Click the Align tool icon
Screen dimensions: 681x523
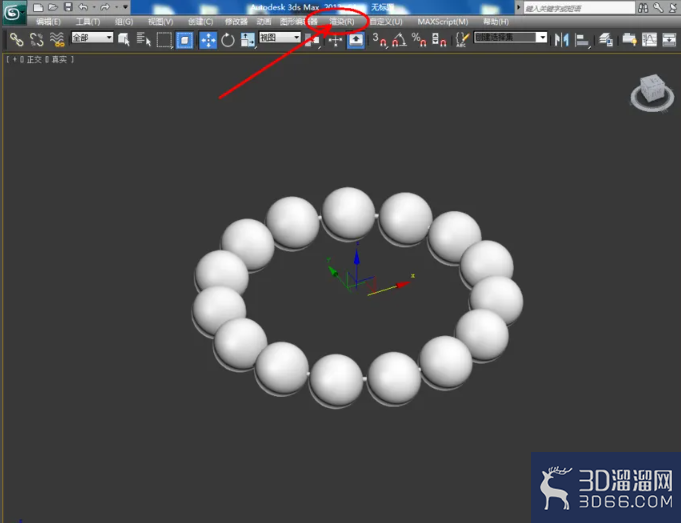(x=582, y=40)
